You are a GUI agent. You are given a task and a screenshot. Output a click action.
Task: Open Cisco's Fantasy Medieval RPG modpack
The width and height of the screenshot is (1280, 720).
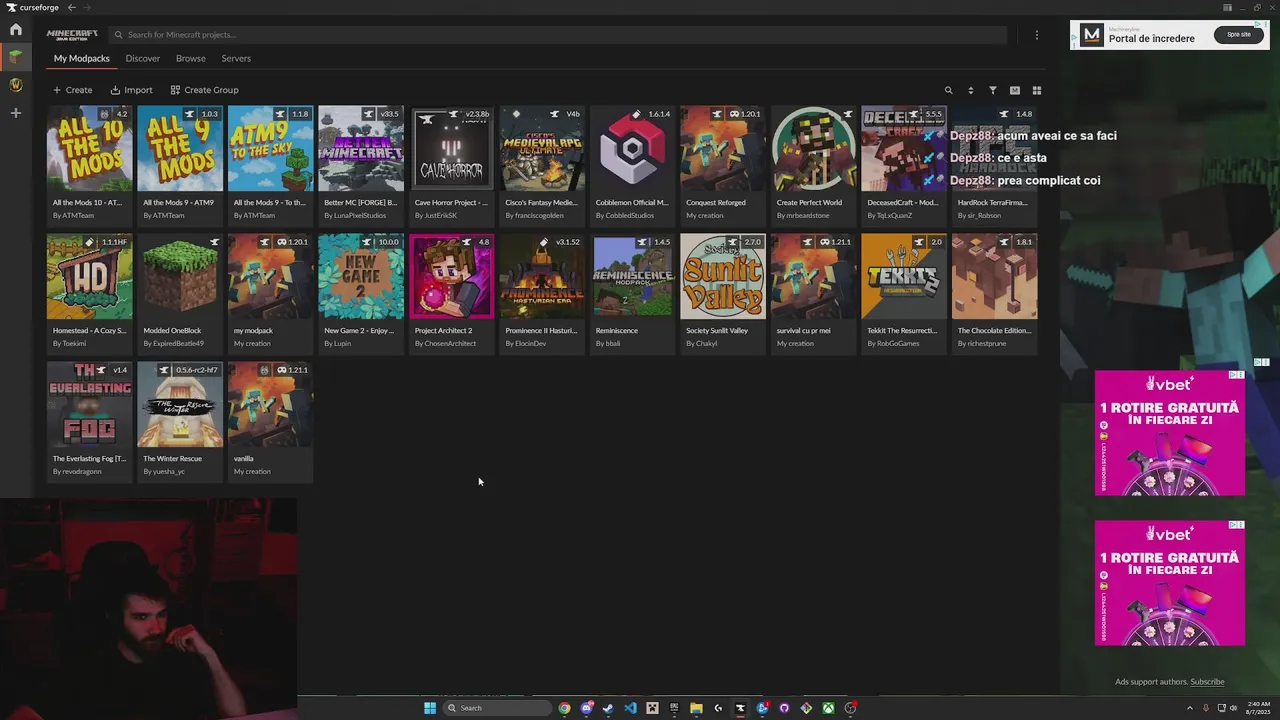click(x=542, y=165)
